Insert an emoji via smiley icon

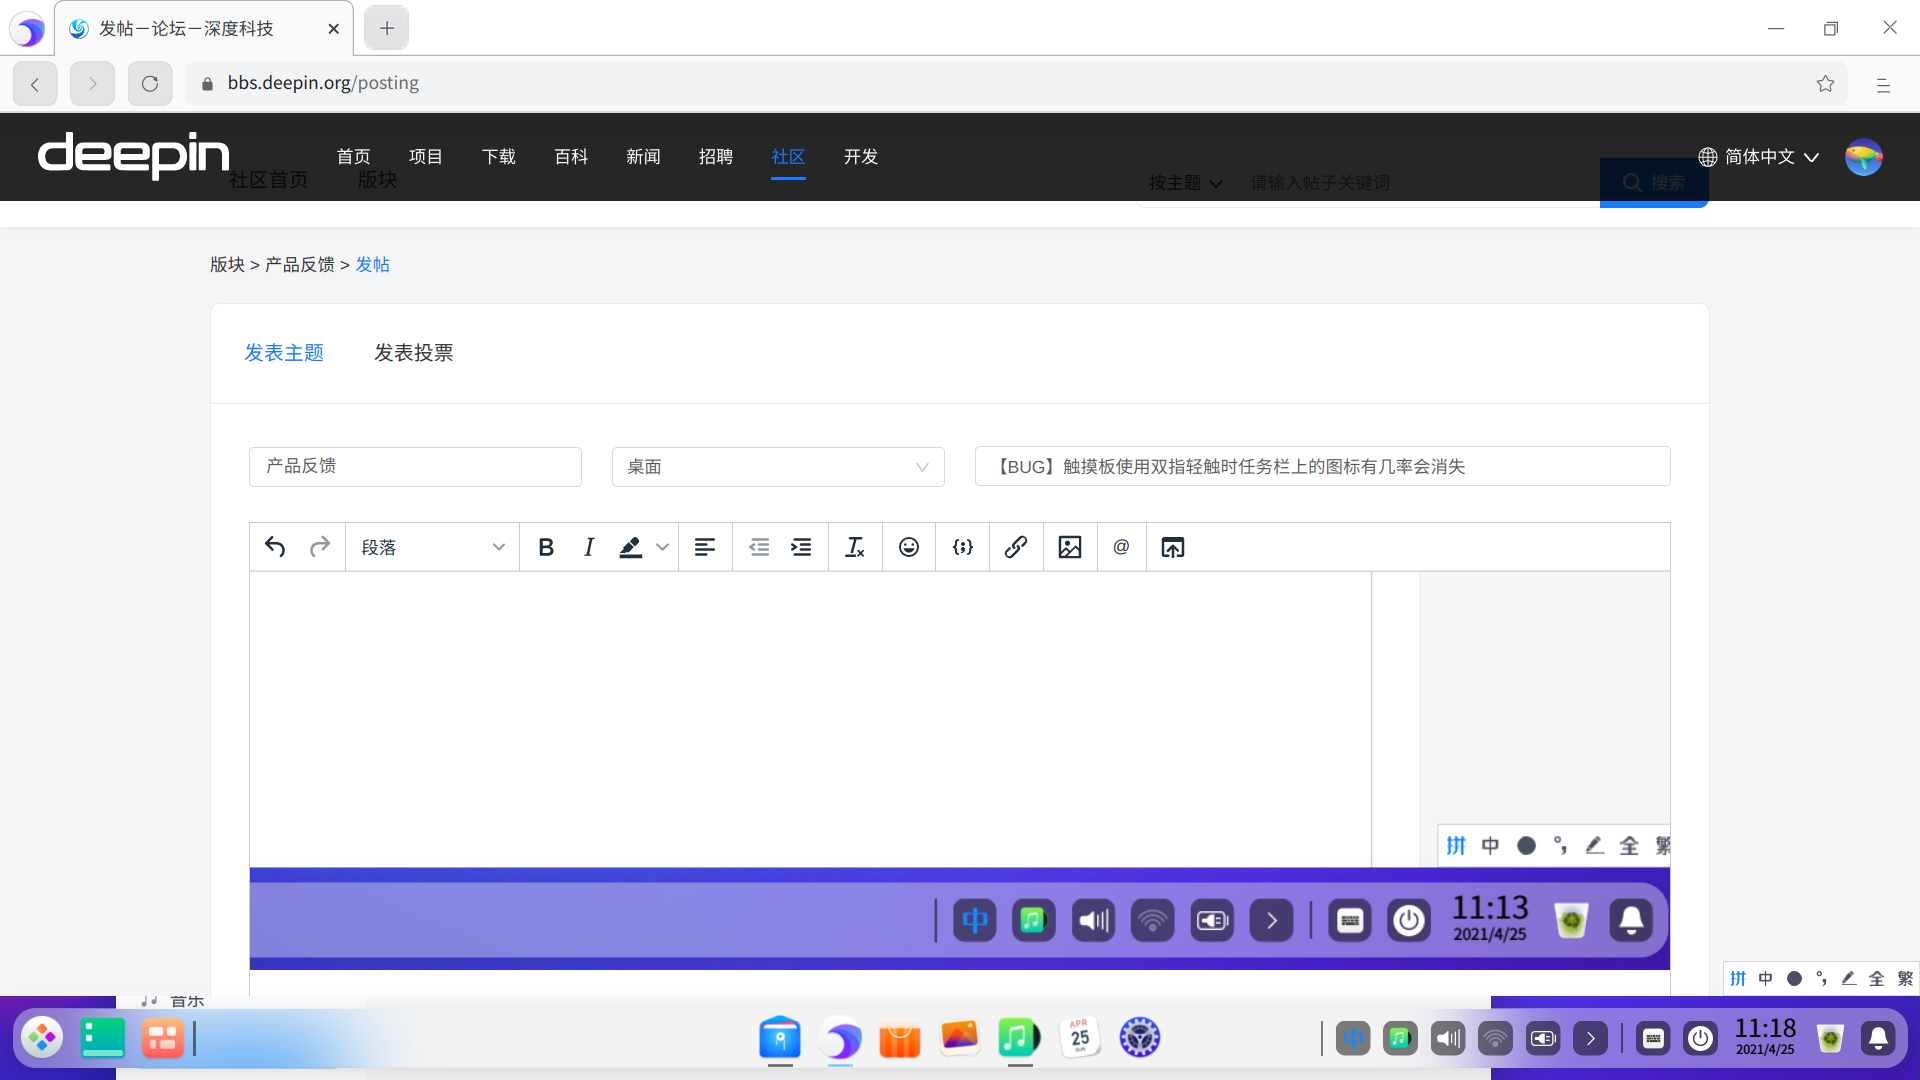point(908,547)
